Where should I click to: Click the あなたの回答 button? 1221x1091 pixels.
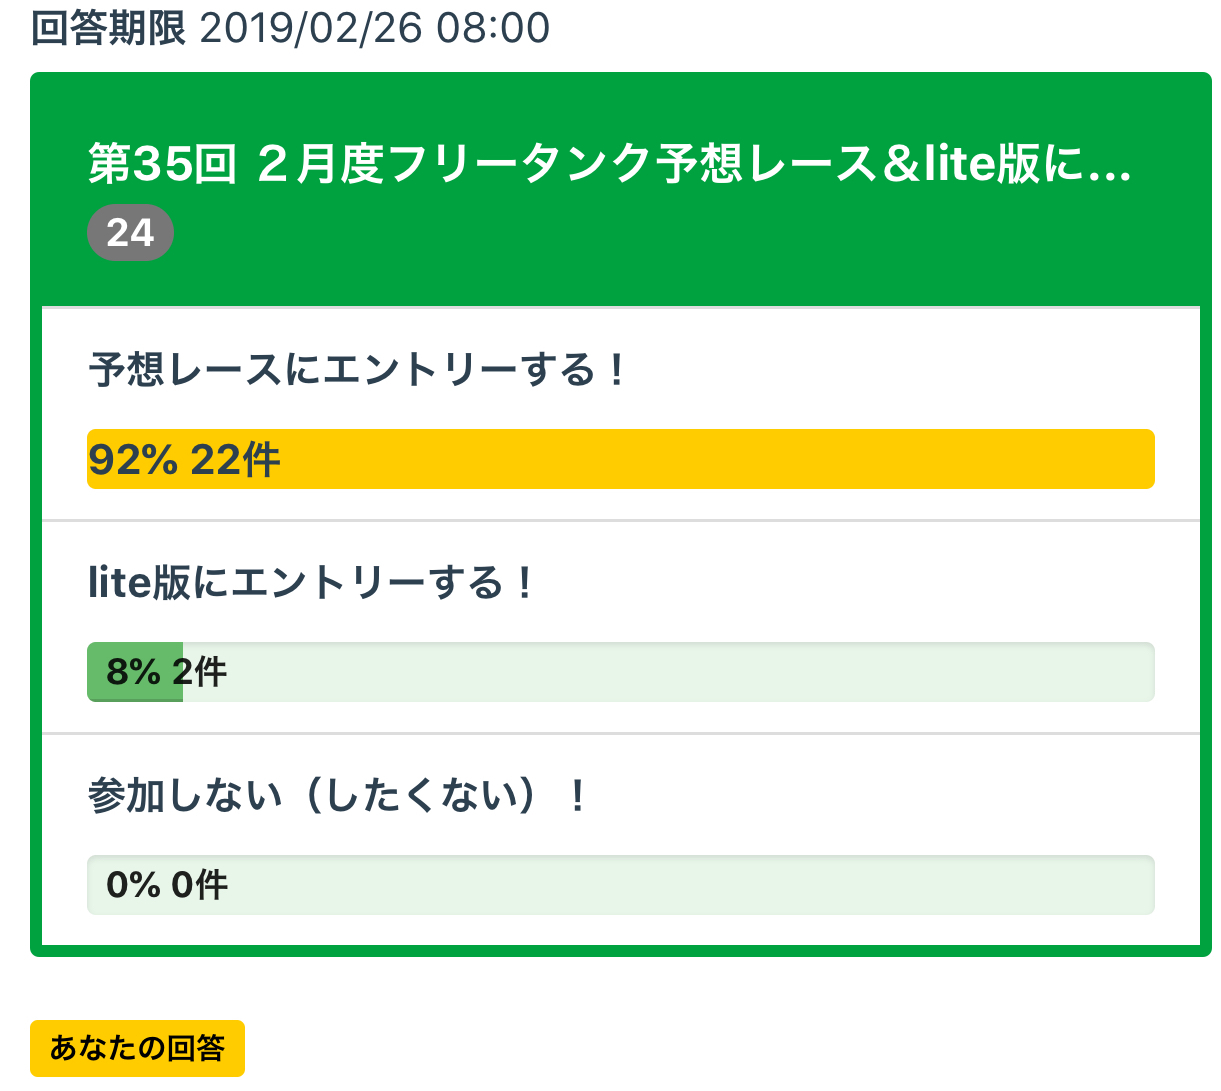[x=137, y=1048]
